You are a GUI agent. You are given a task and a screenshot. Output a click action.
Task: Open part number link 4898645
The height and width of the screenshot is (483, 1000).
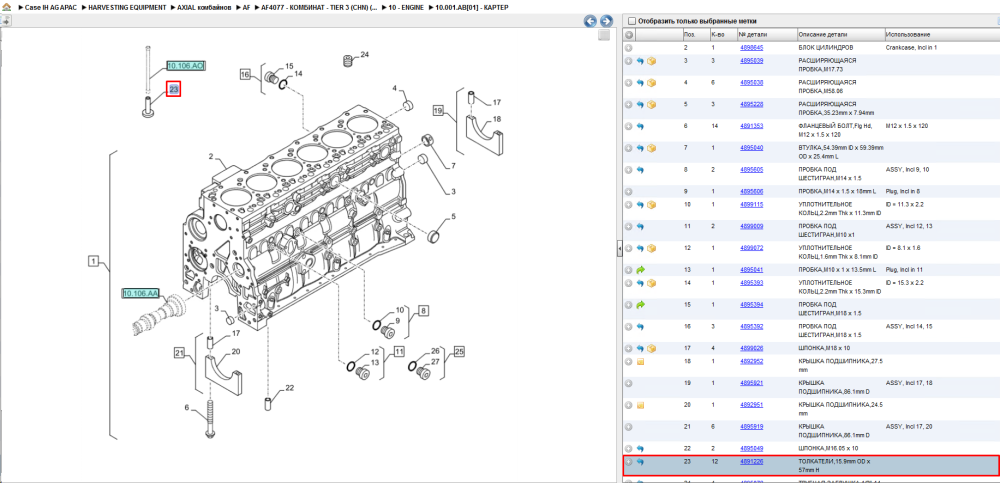pyautogui.click(x=751, y=48)
